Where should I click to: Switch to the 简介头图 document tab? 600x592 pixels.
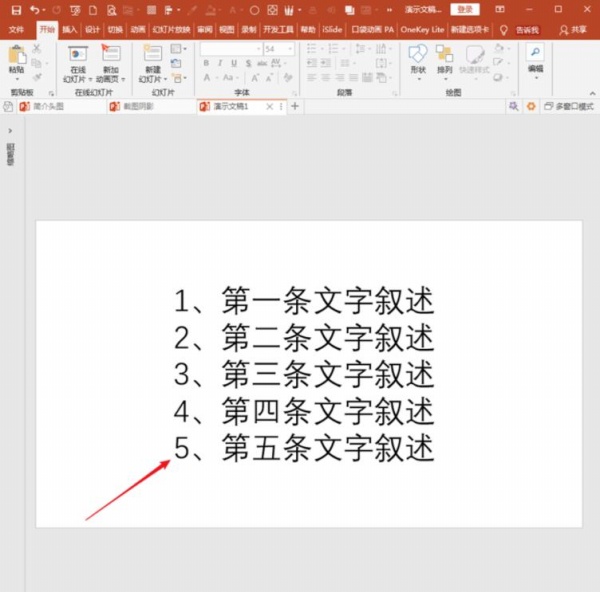[48, 106]
